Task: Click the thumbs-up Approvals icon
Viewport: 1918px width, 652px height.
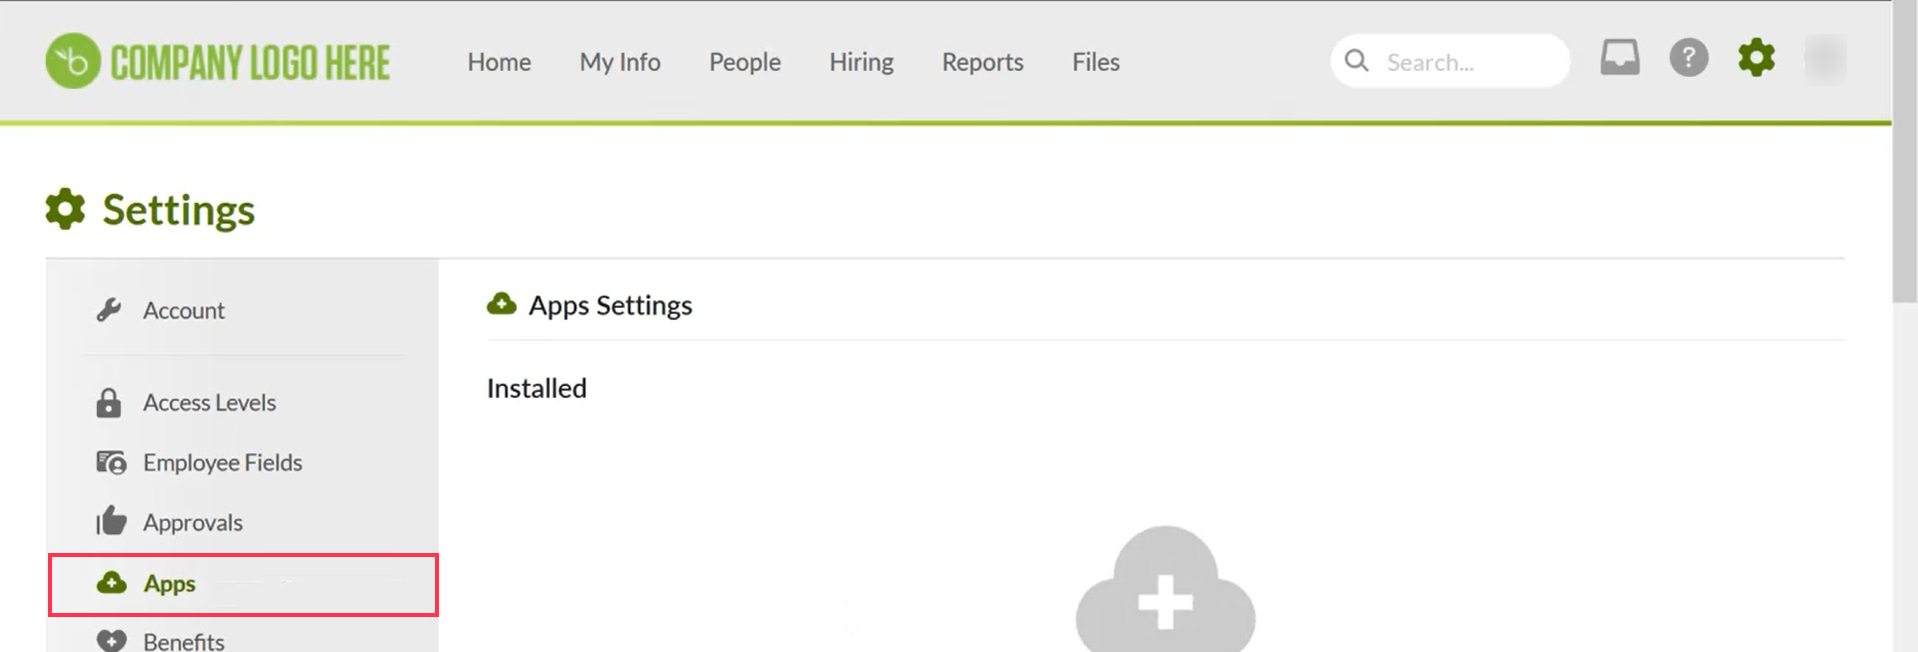Action: (x=111, y=521)
